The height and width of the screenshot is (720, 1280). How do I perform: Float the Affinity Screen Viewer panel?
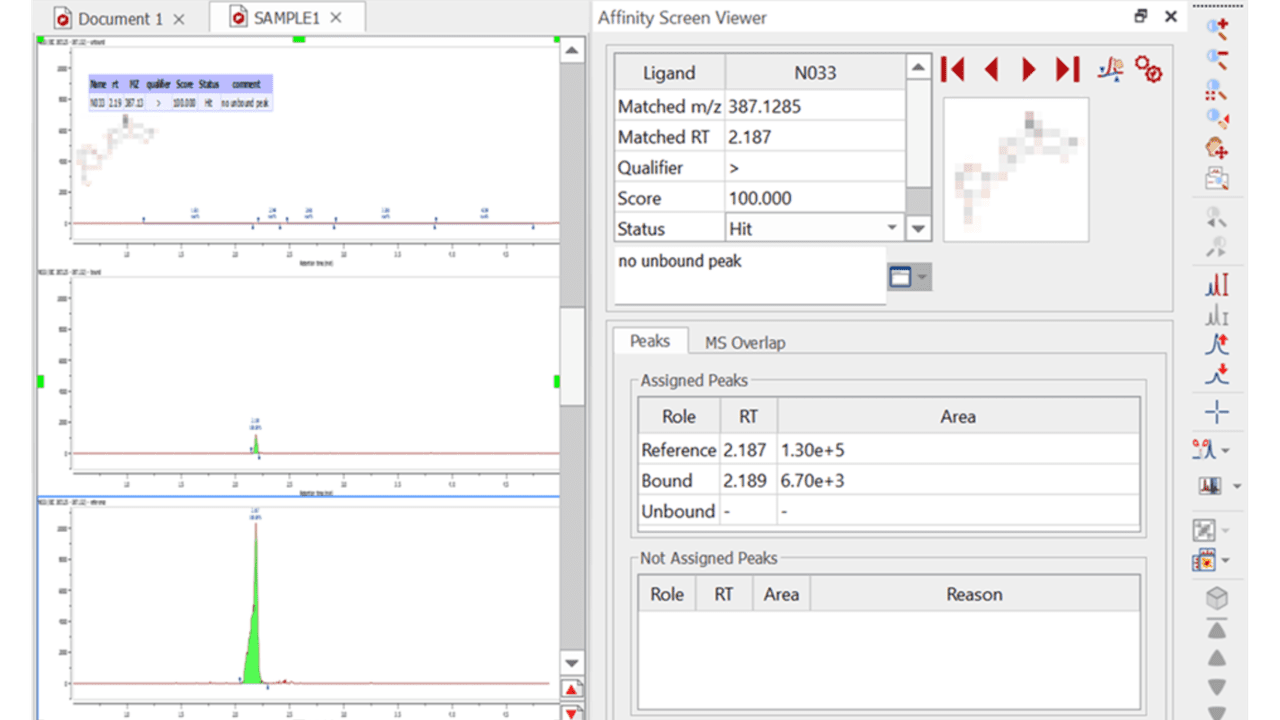(x=1141, y=17)
